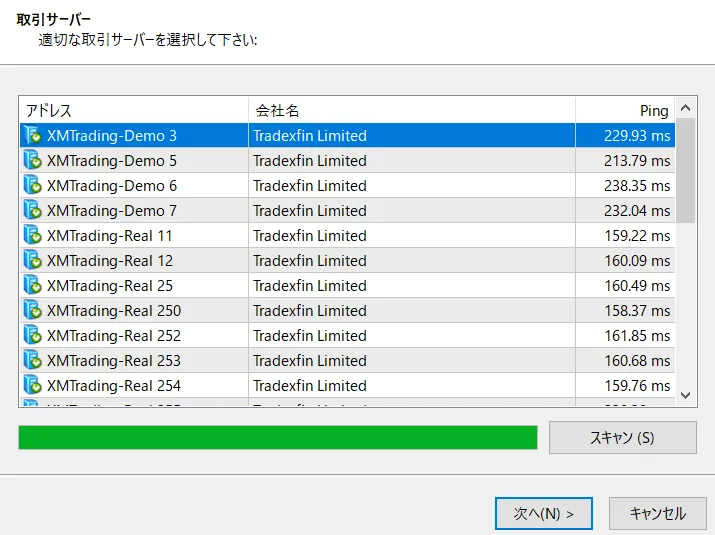Select the XMTrading-Demo 6 server name
The width and height of the screenshot is (715, 535).
coord(112,186)
